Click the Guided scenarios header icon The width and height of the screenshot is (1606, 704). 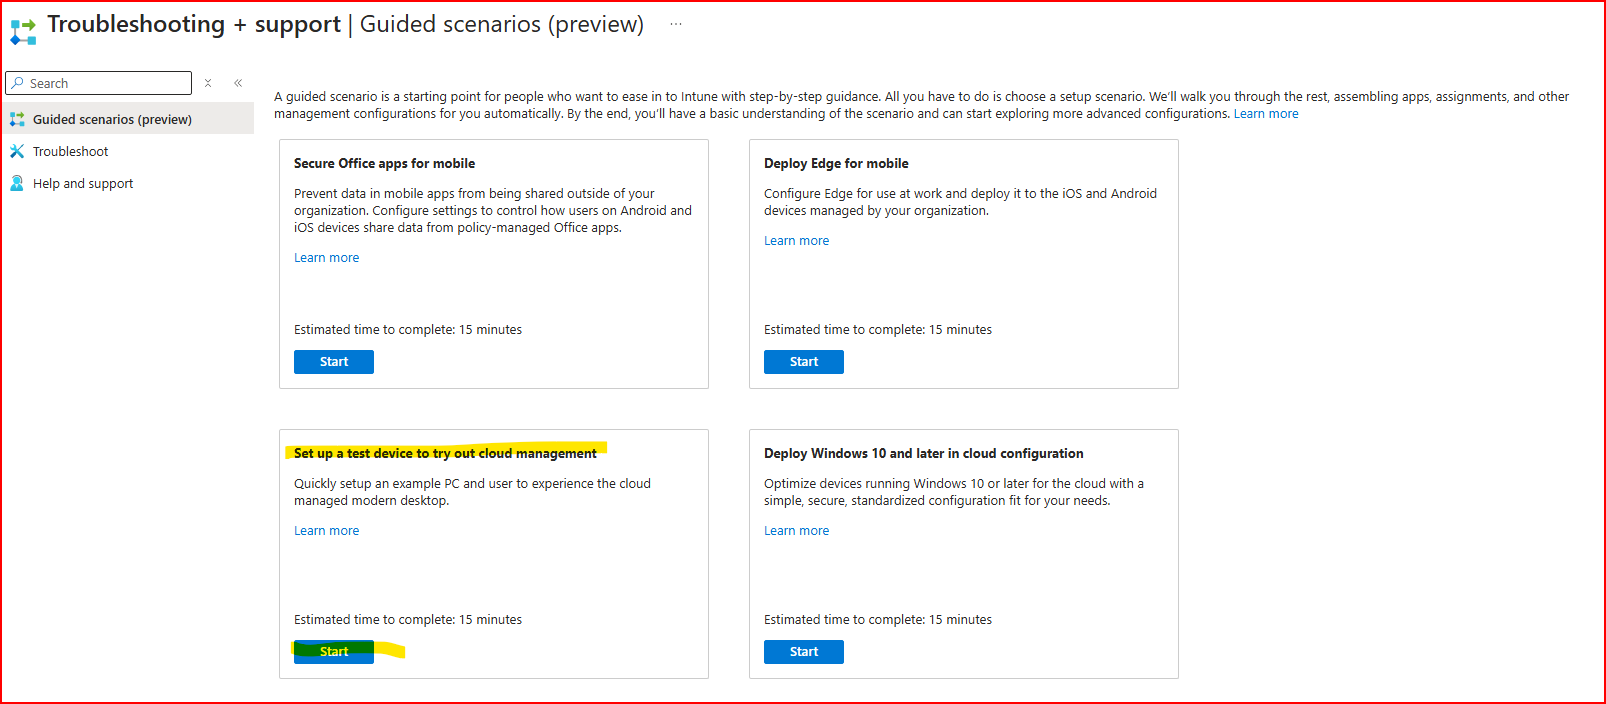pyautogui.click(x=23, y=32)
